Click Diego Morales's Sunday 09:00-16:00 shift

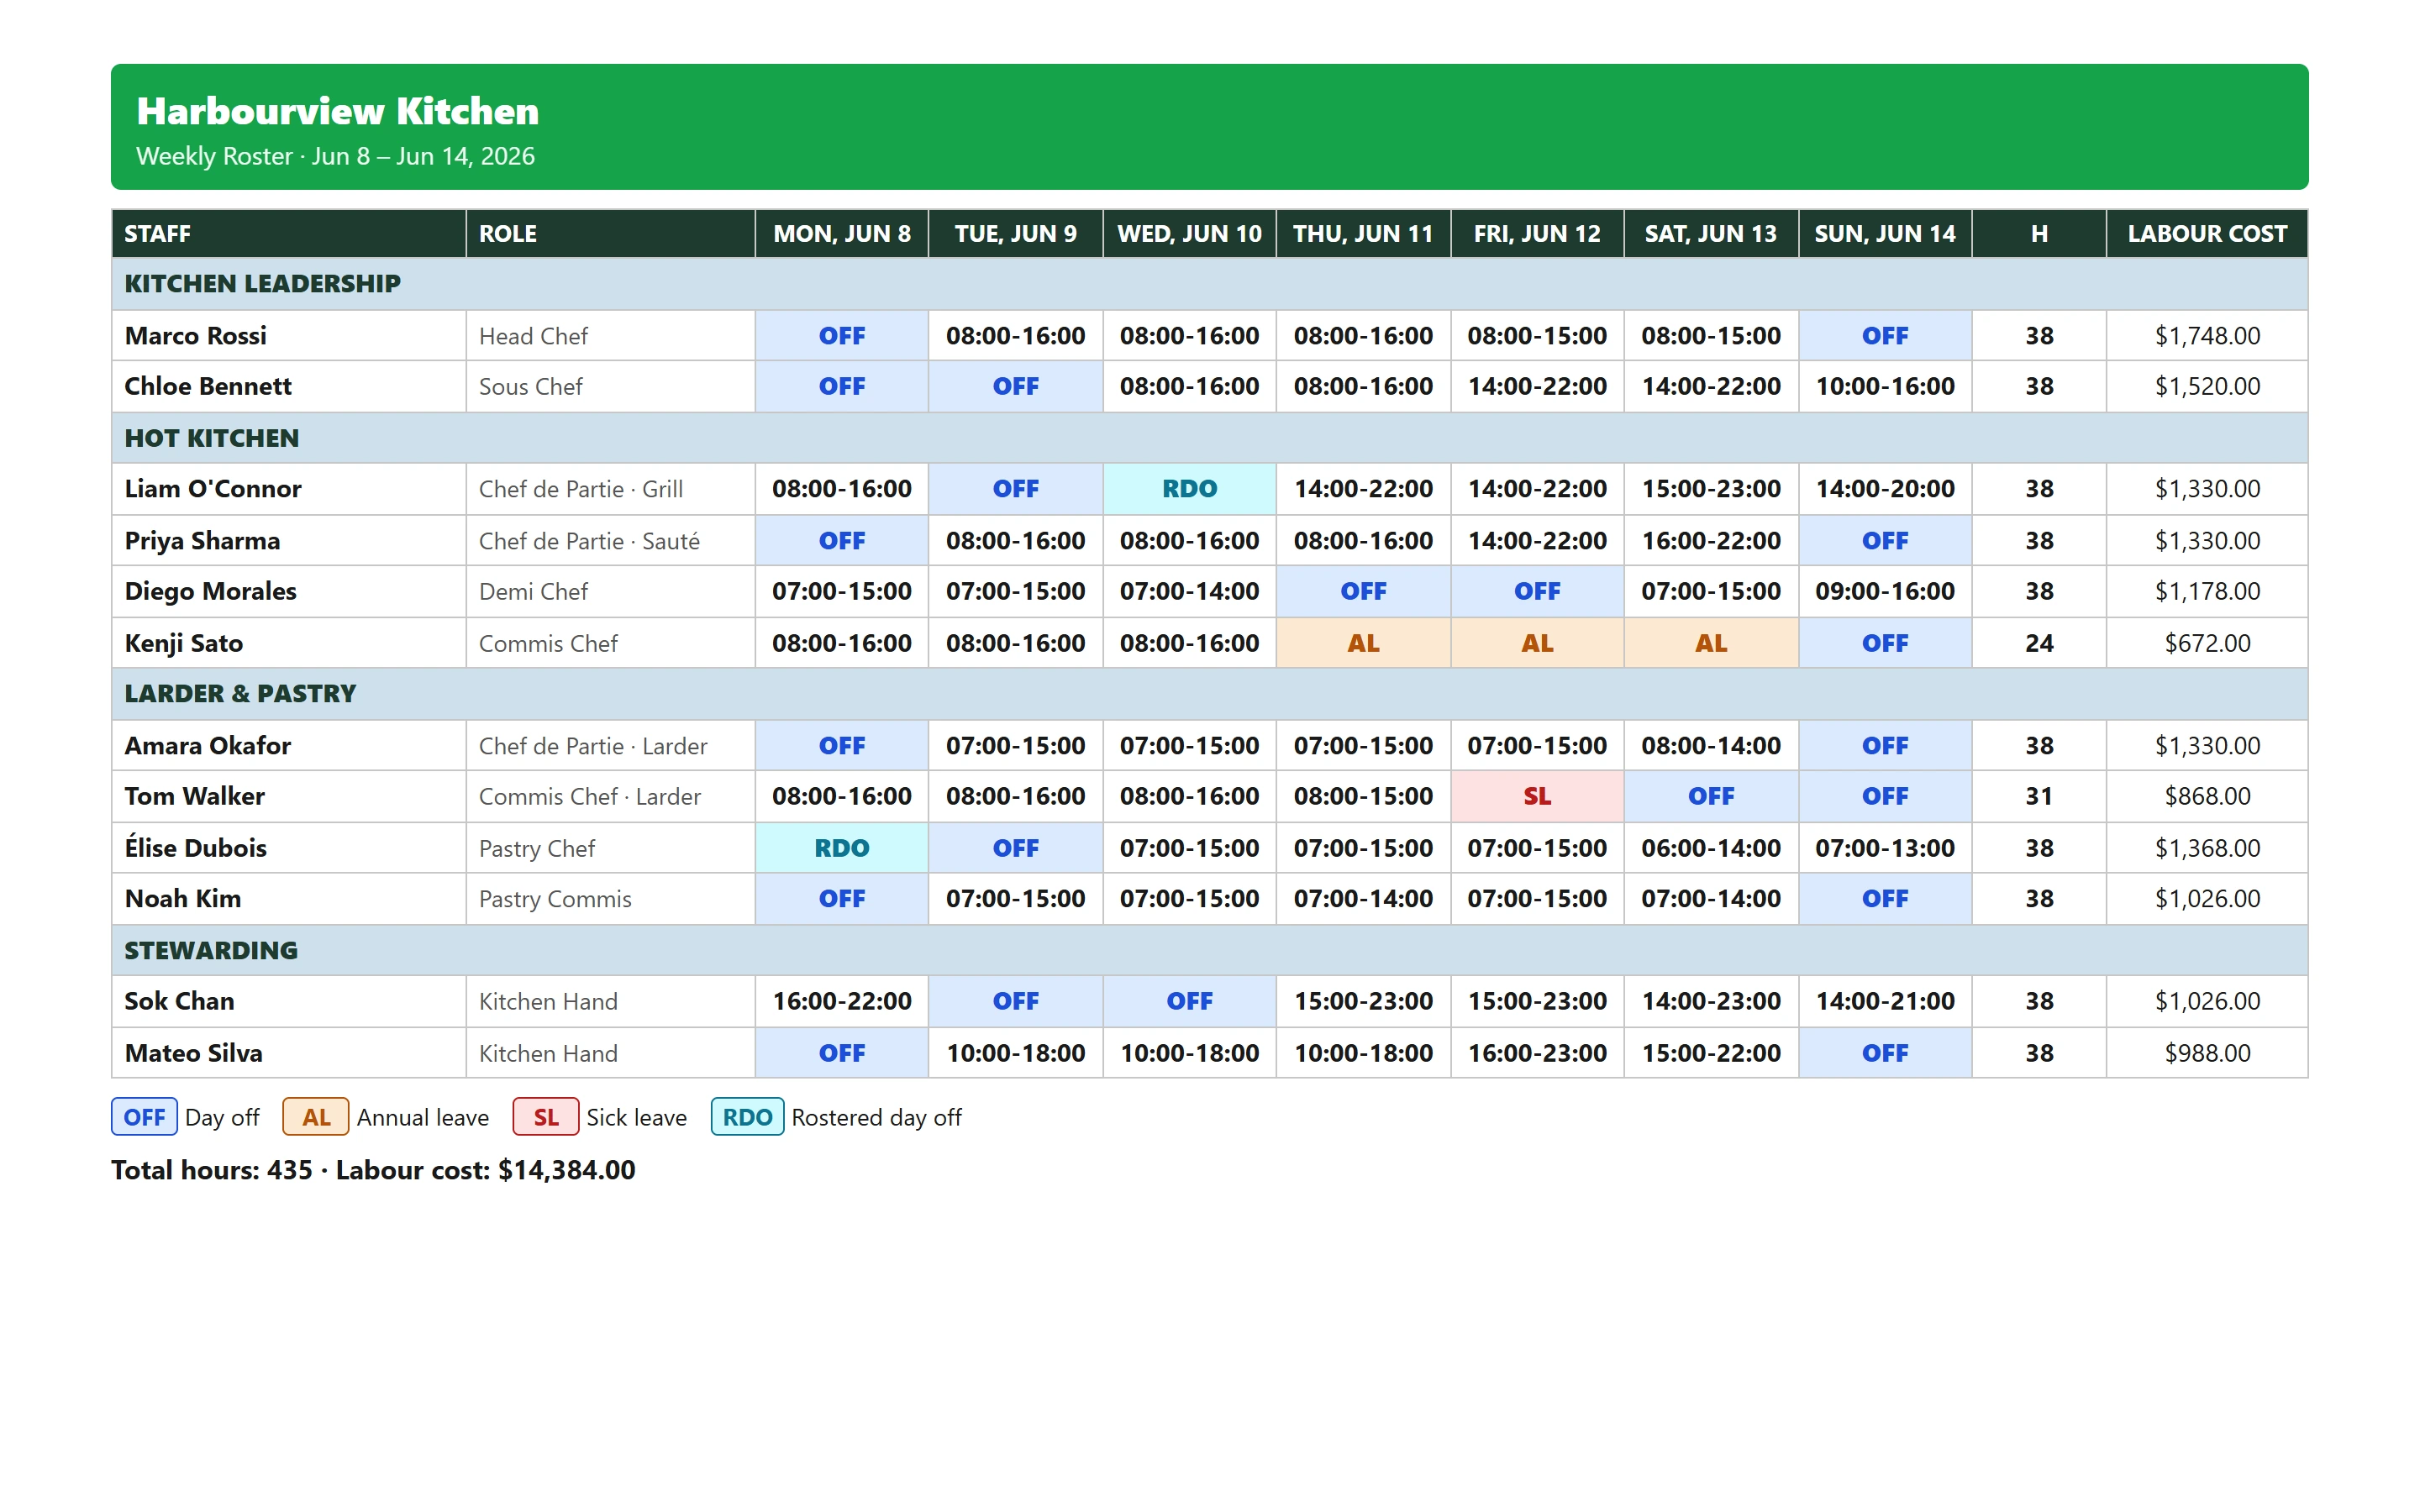point(1885,591)
